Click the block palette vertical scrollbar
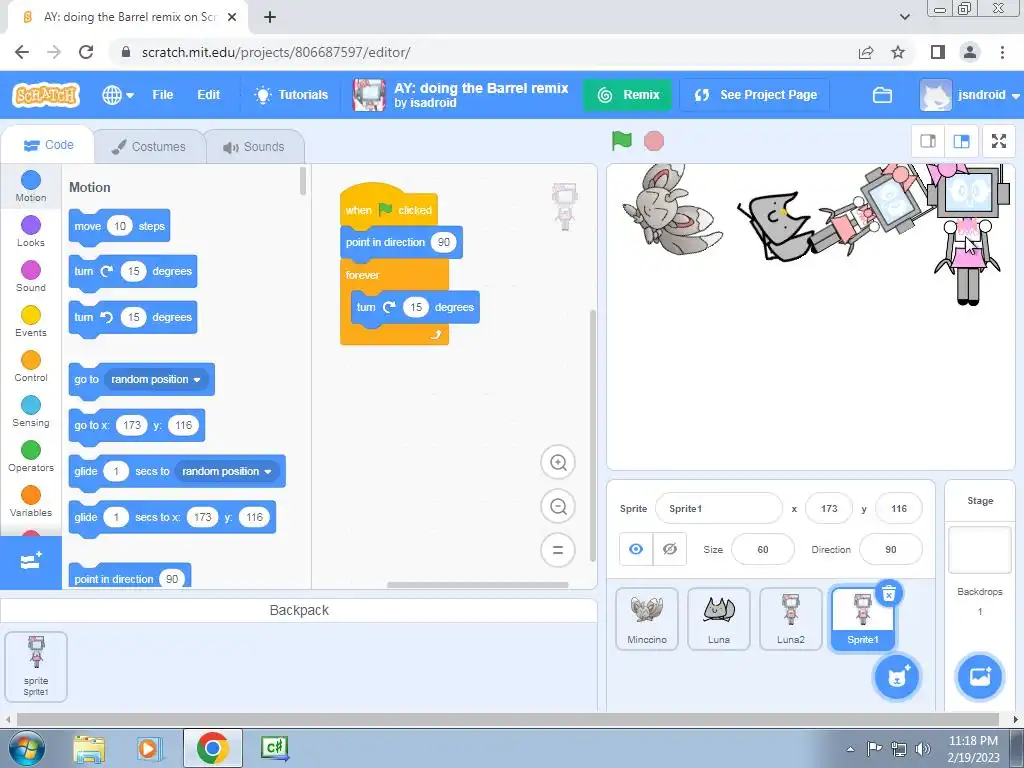This screenshot has width=1024, height=768. [302, 181]
